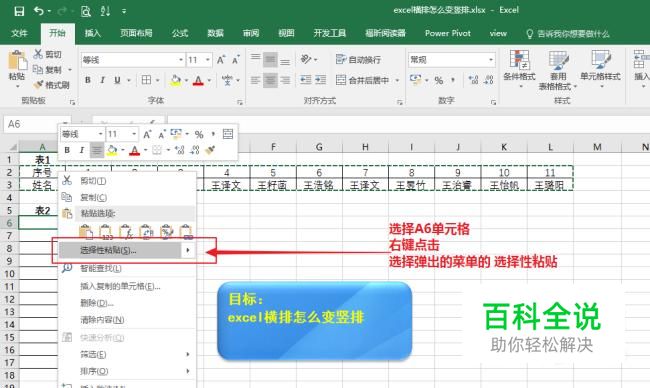Toggle center alignment on the mini toolbar

tap(97, 150)
